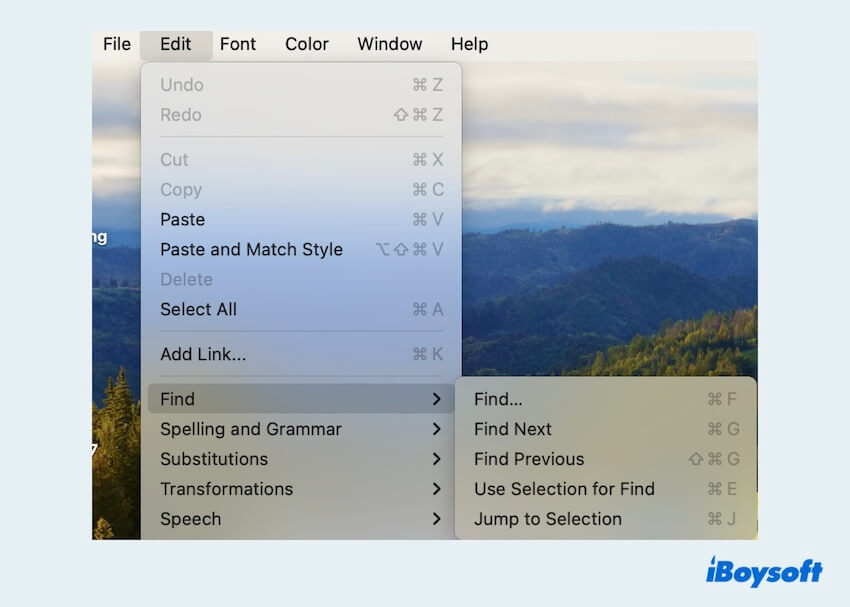Image resolution: width=850 pixels, height=607 pixels.
Task: Open the Color menu
Action: pos(307,44)
